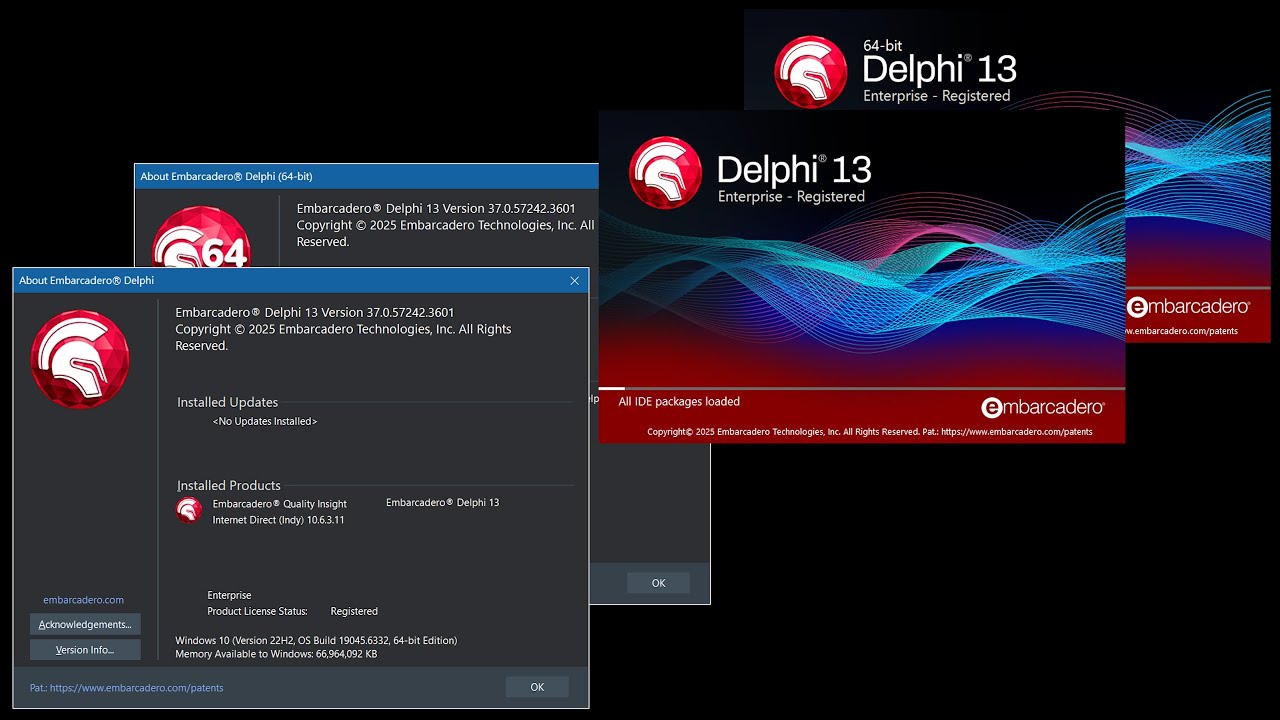1280x720 pixels.
Task: Click the 'Installed Updates' heading
Action: pyautogui.click(x=228, y=402)
